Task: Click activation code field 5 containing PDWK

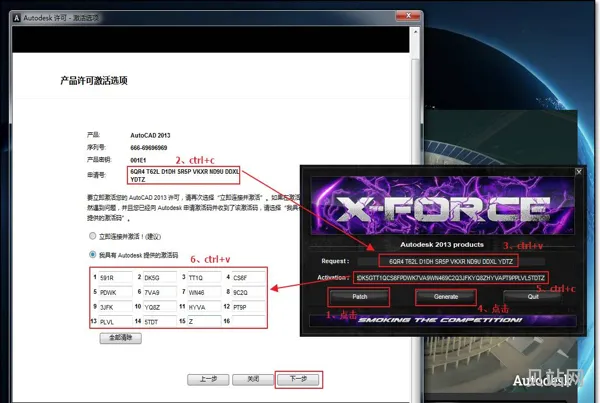Action: pyautogui.click(x=115, y=292)
